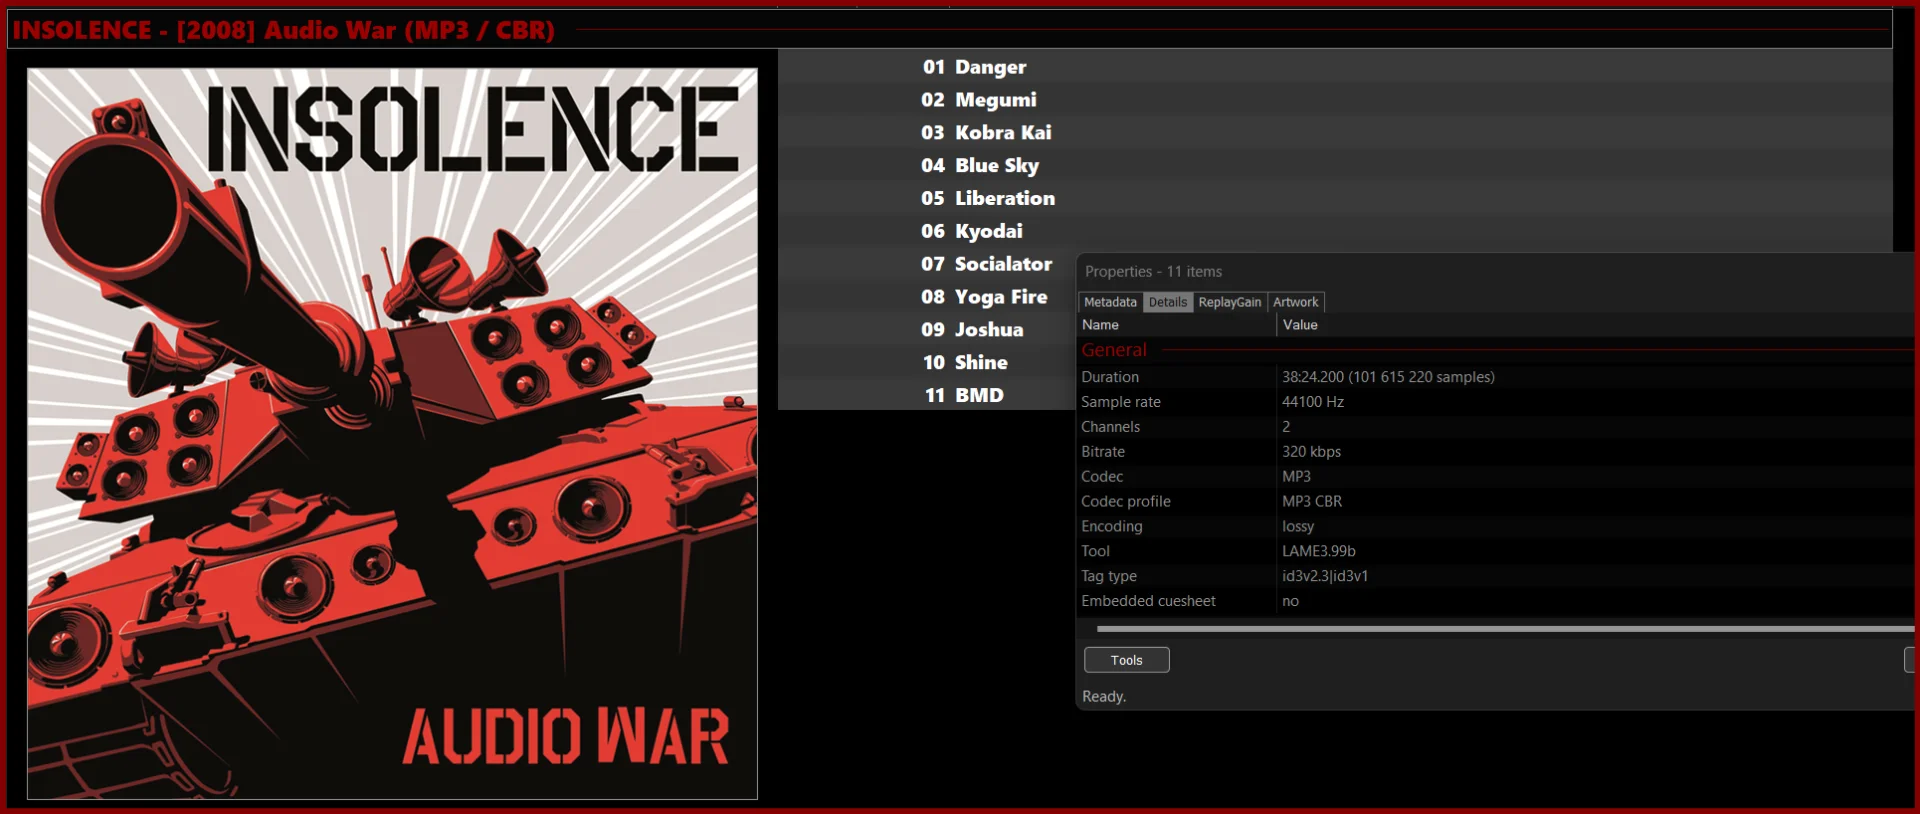
Task: Select the Encoding row
Action: 1496,526
